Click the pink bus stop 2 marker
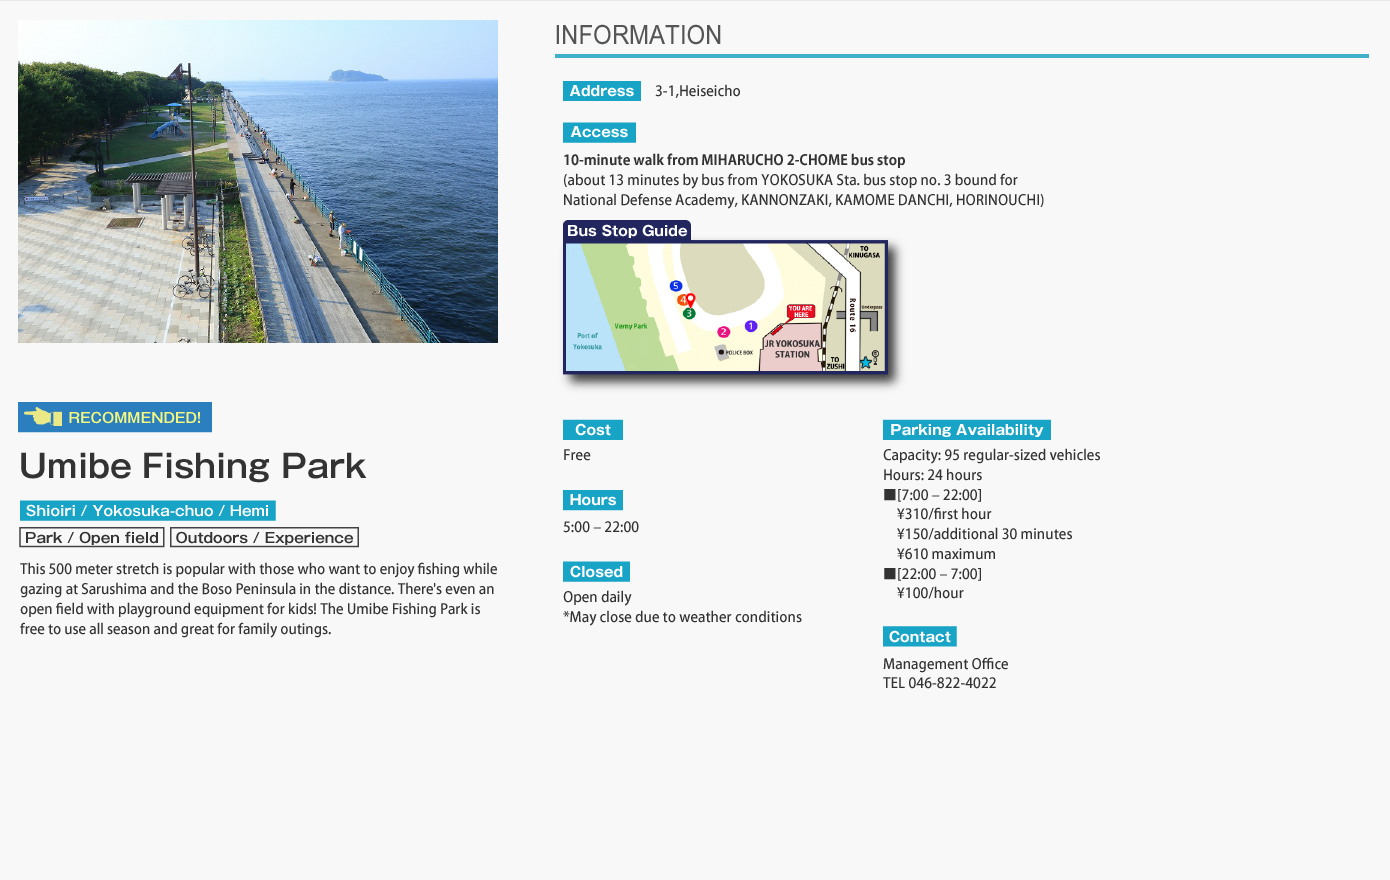Screen dimensions: 1390x880 (723, 332)
